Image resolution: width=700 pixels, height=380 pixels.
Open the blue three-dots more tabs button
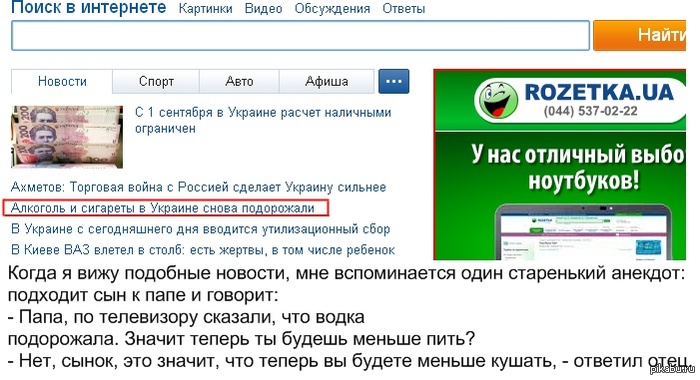pos(394,81)
